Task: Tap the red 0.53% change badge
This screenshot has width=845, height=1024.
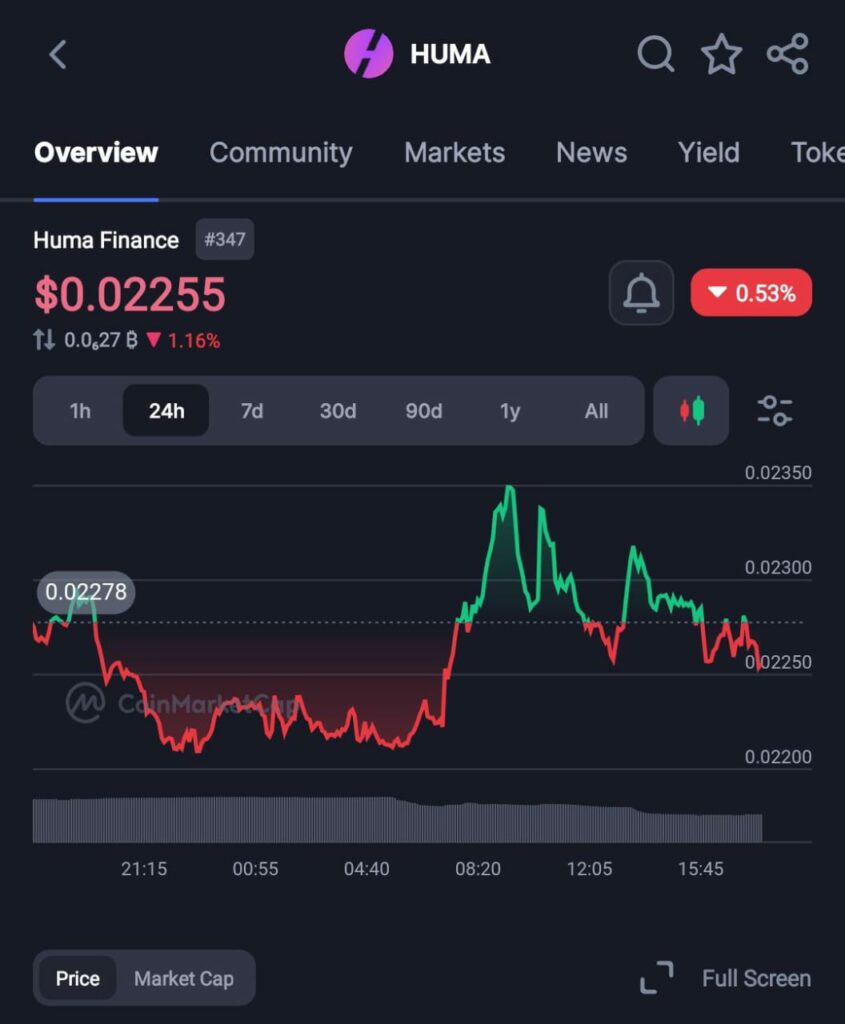Action: pyautogui.click(x=752, y=293)
